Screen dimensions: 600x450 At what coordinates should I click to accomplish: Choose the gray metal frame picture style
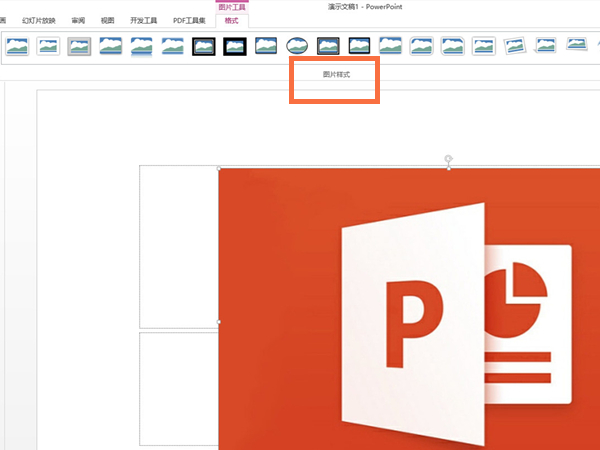80,46
